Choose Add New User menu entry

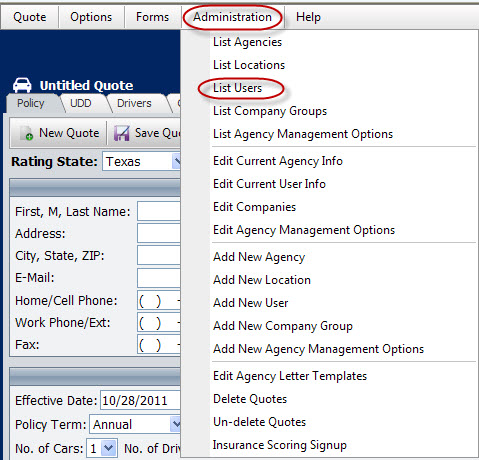[251, 303]
